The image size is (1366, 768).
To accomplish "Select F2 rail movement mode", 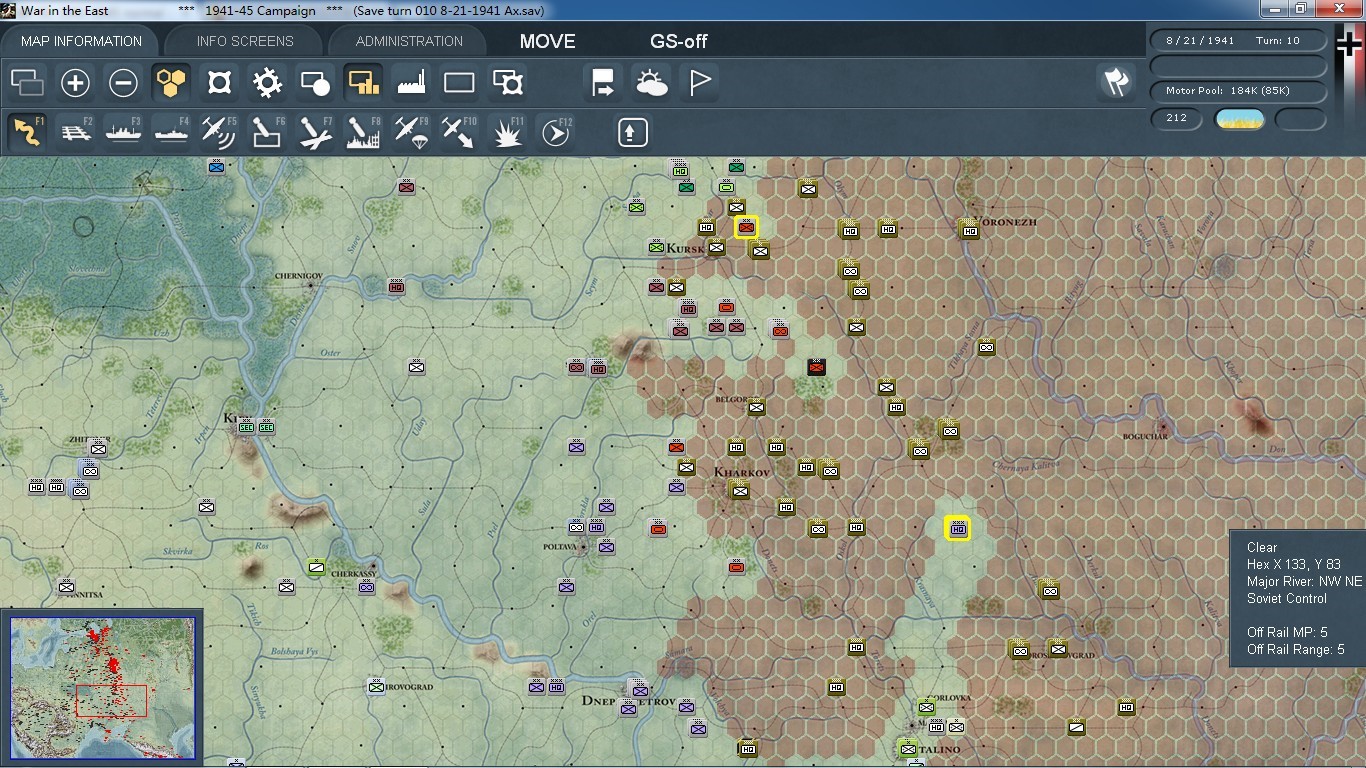I will point(75,131).
